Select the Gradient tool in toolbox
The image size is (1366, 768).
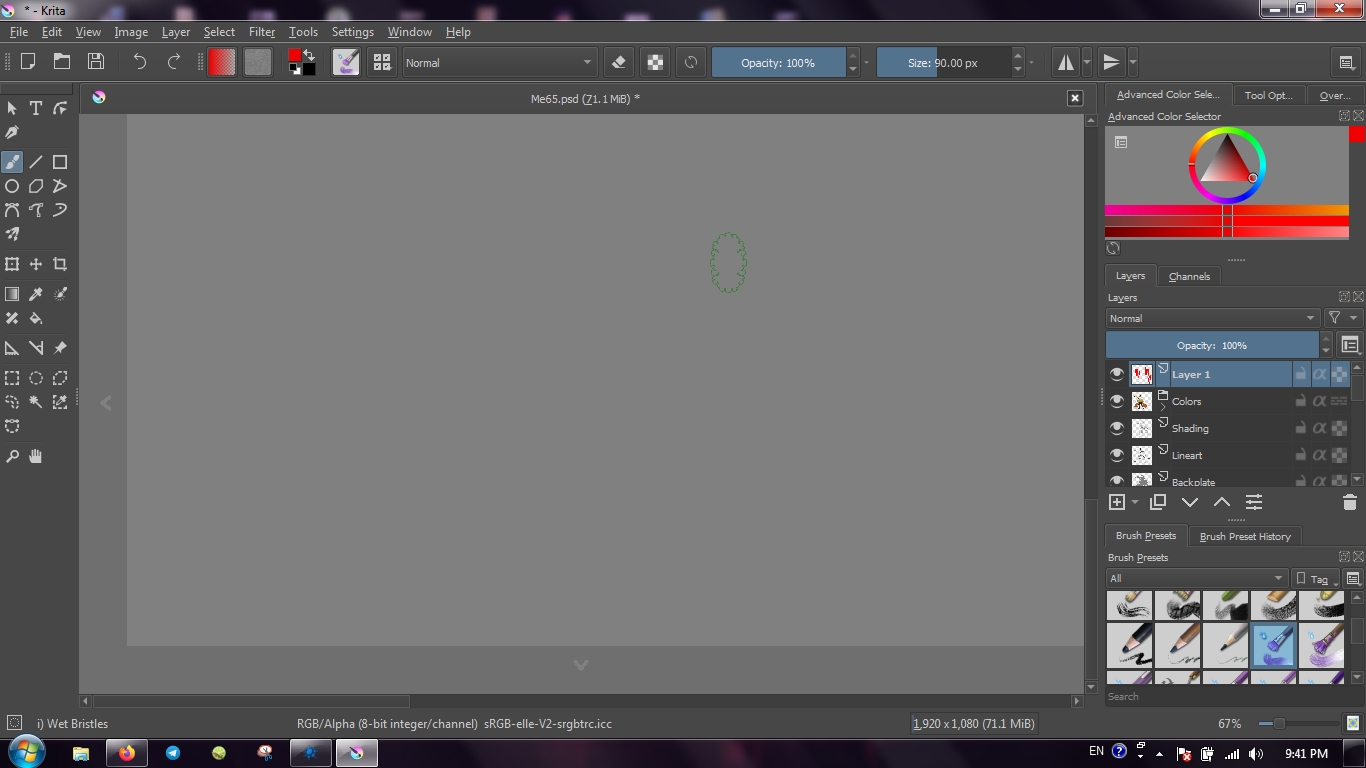tap(12, 294)
